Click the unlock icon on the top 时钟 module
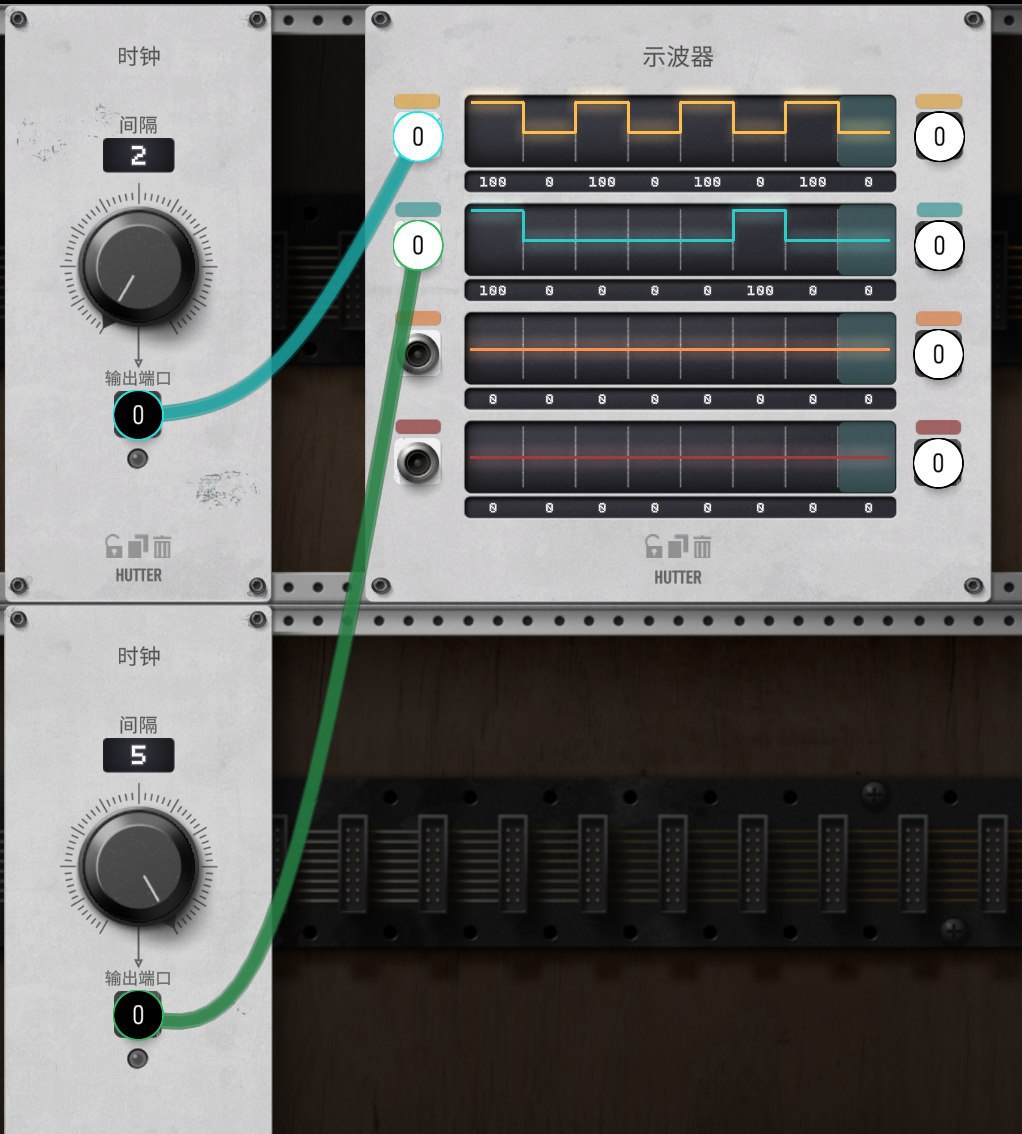The height and width of the screenshot is (1134, 1022). coord(114,547)
